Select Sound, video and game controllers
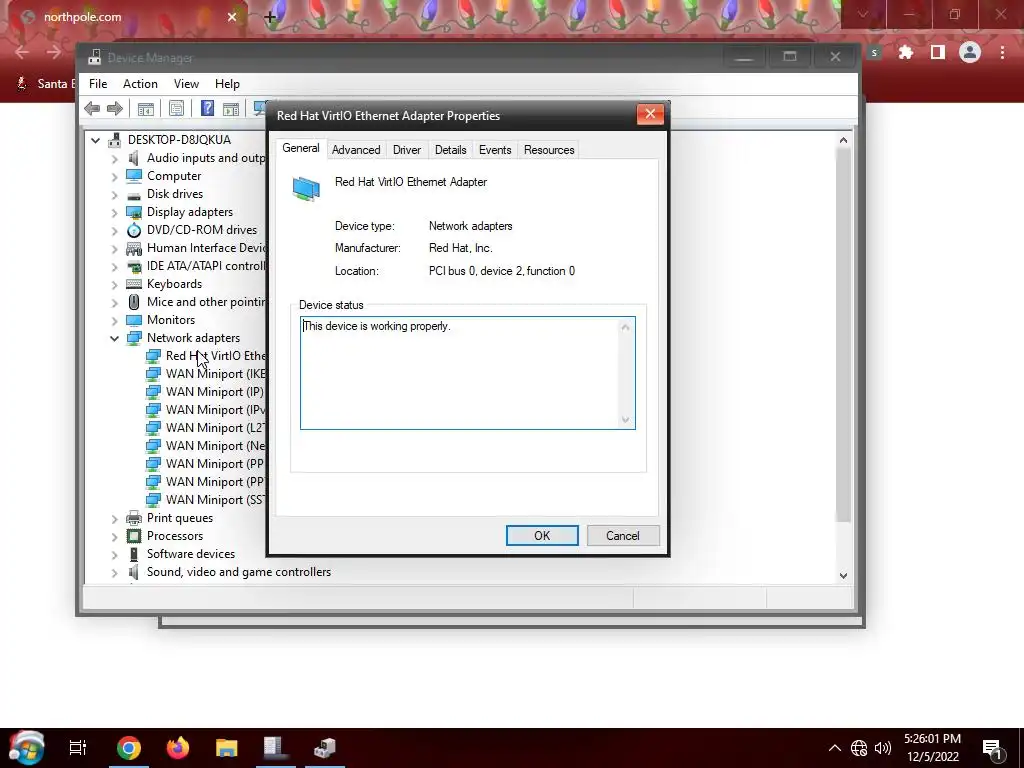The width and height of the screenshot is (1024, 768). [238, 572]
